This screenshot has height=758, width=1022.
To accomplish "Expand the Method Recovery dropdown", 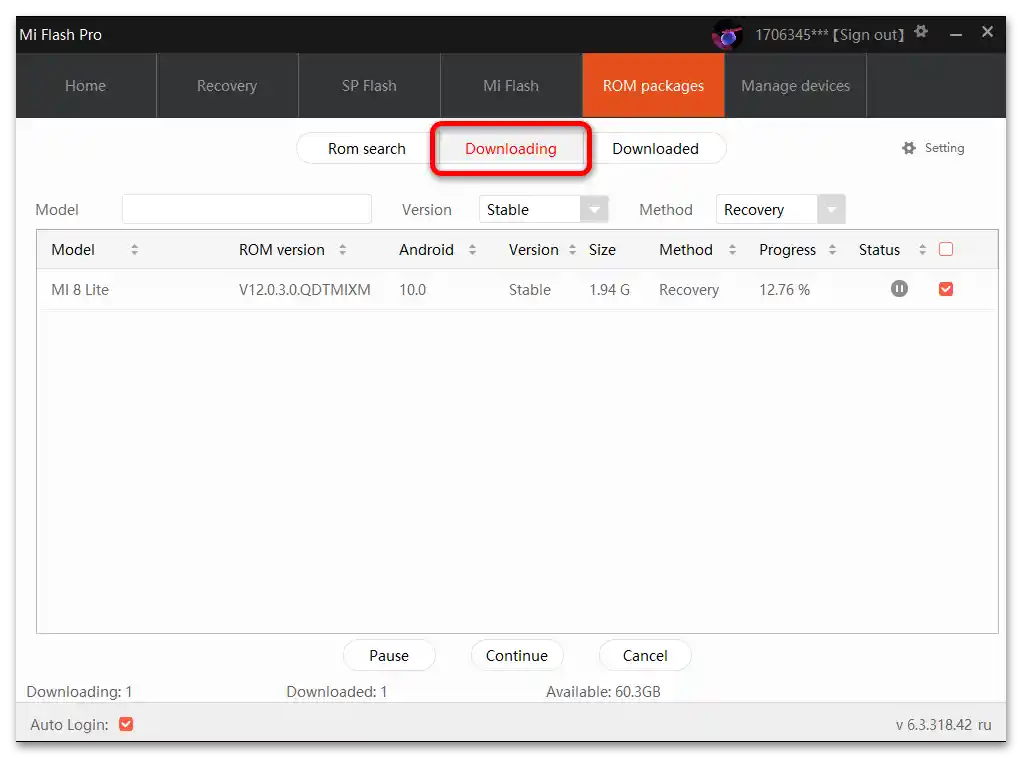I will click(831, 210).
